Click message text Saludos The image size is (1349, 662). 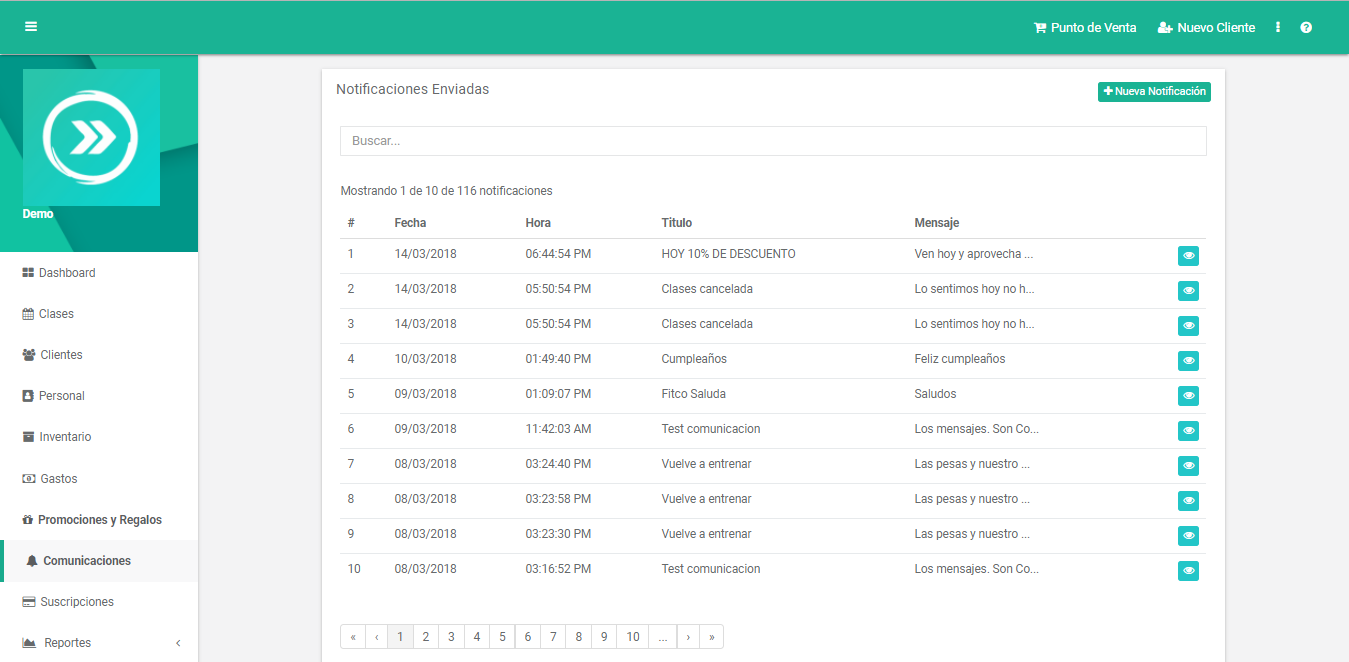point(936,394)
